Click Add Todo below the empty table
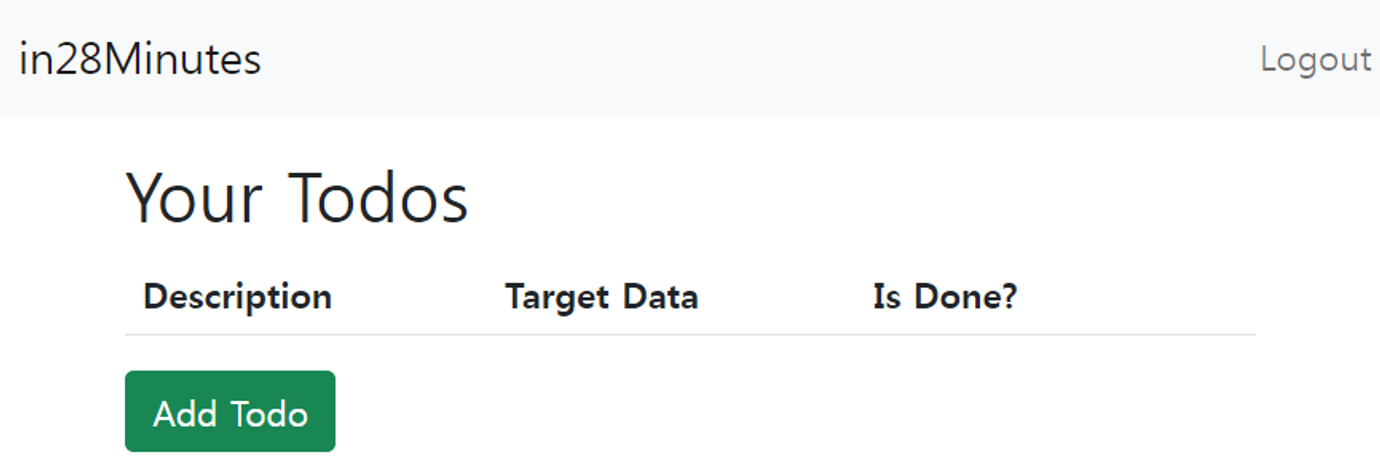The image size is (1380, 474). click(x=230, y=412)
